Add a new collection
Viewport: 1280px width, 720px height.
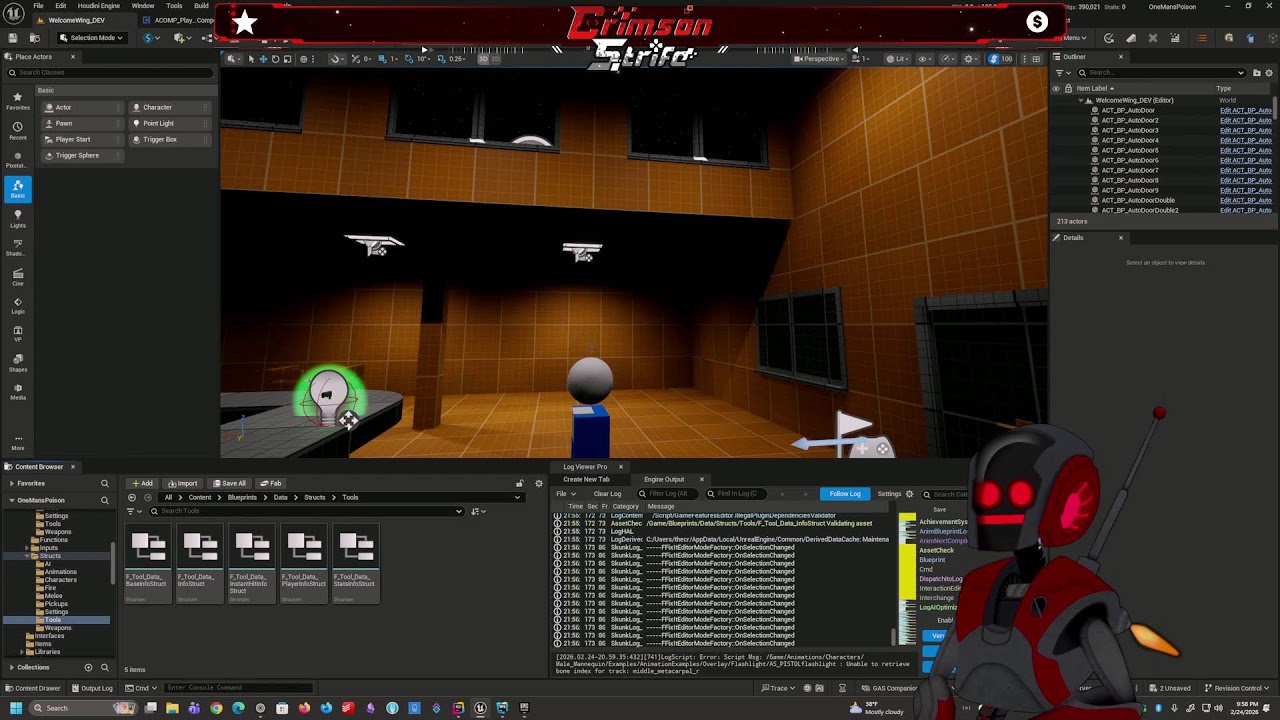[x=88, y=667]
